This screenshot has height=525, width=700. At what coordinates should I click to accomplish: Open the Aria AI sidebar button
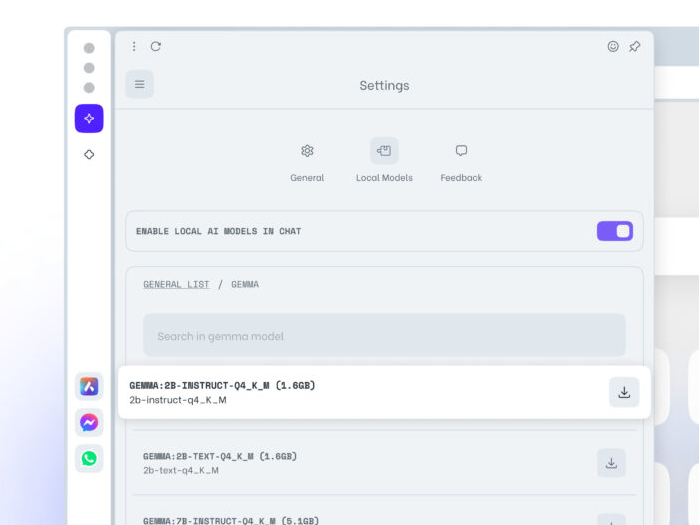[89, 118]
